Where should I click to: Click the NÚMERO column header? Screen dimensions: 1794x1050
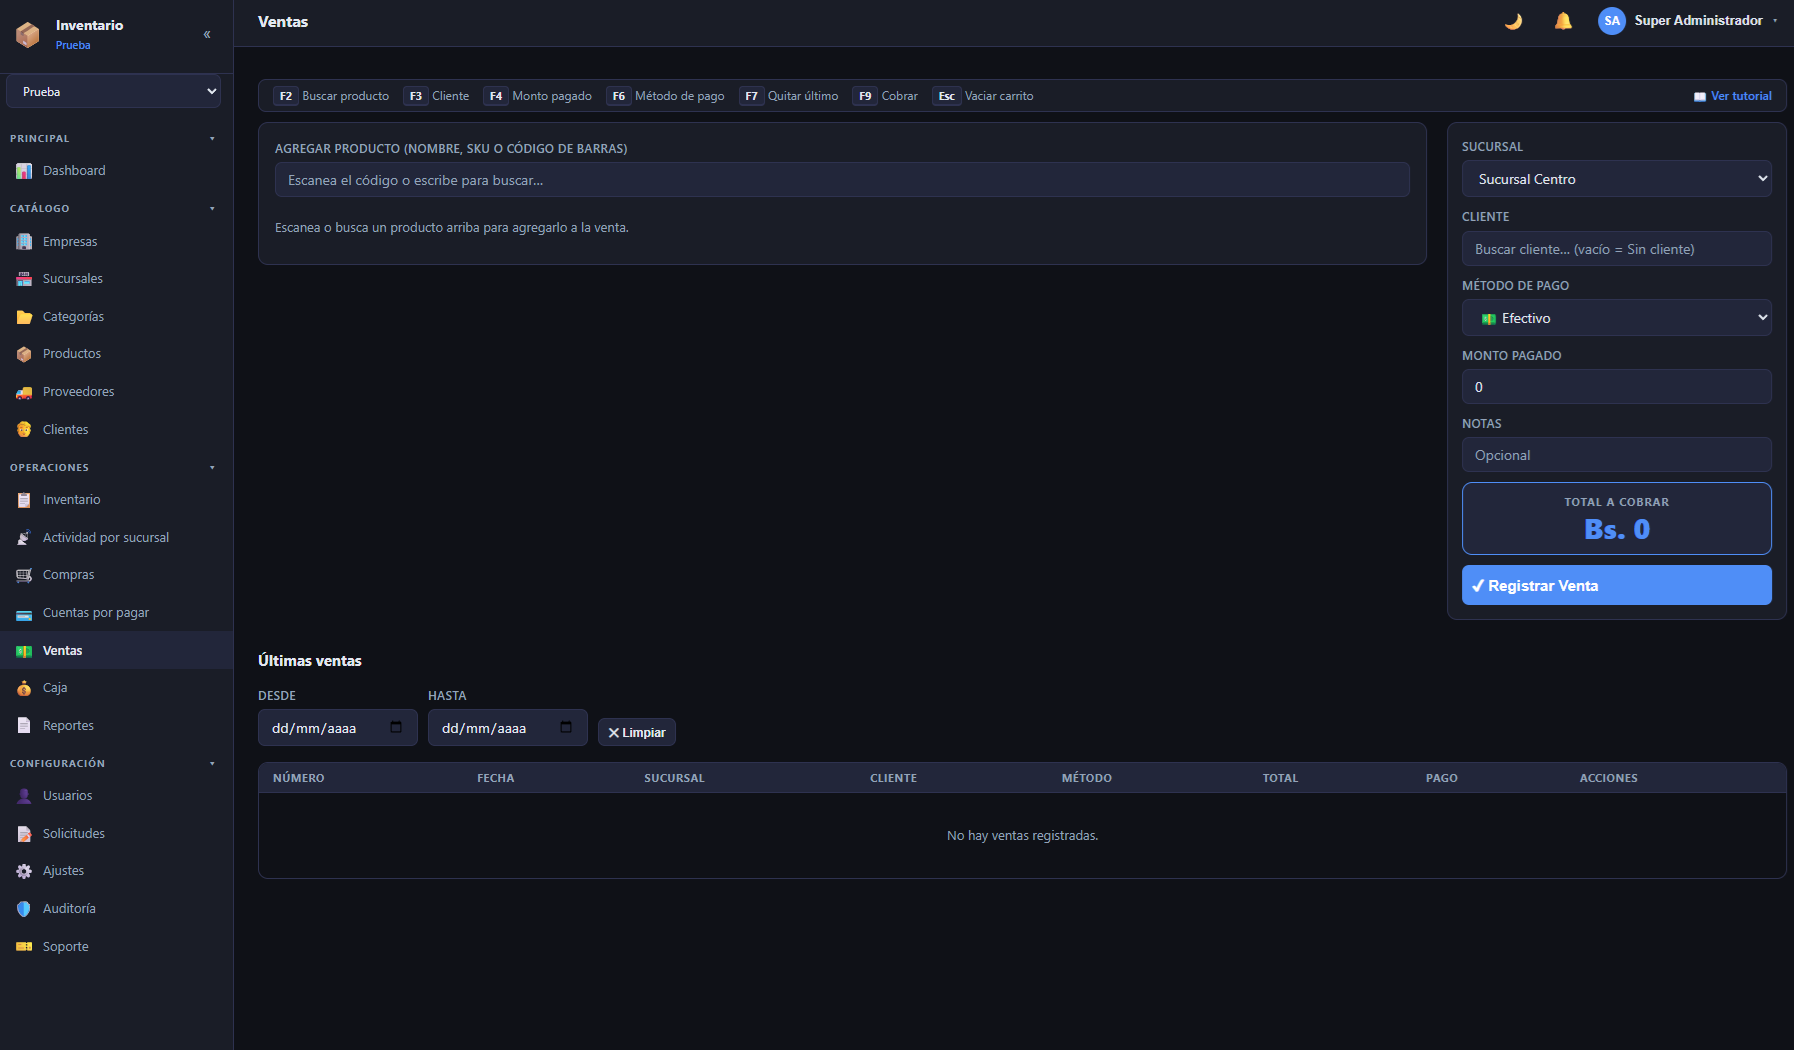(299, 778)
